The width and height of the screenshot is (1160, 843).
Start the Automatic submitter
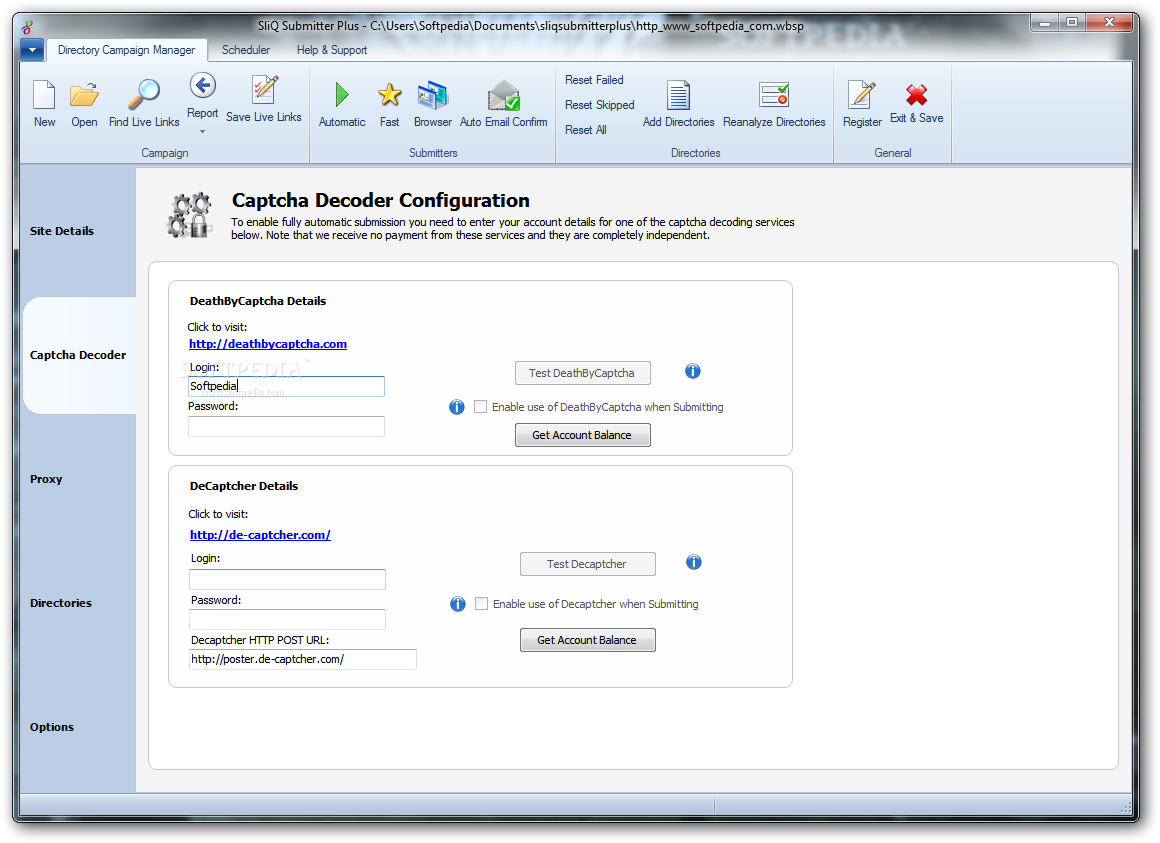[x=342, y=95]
